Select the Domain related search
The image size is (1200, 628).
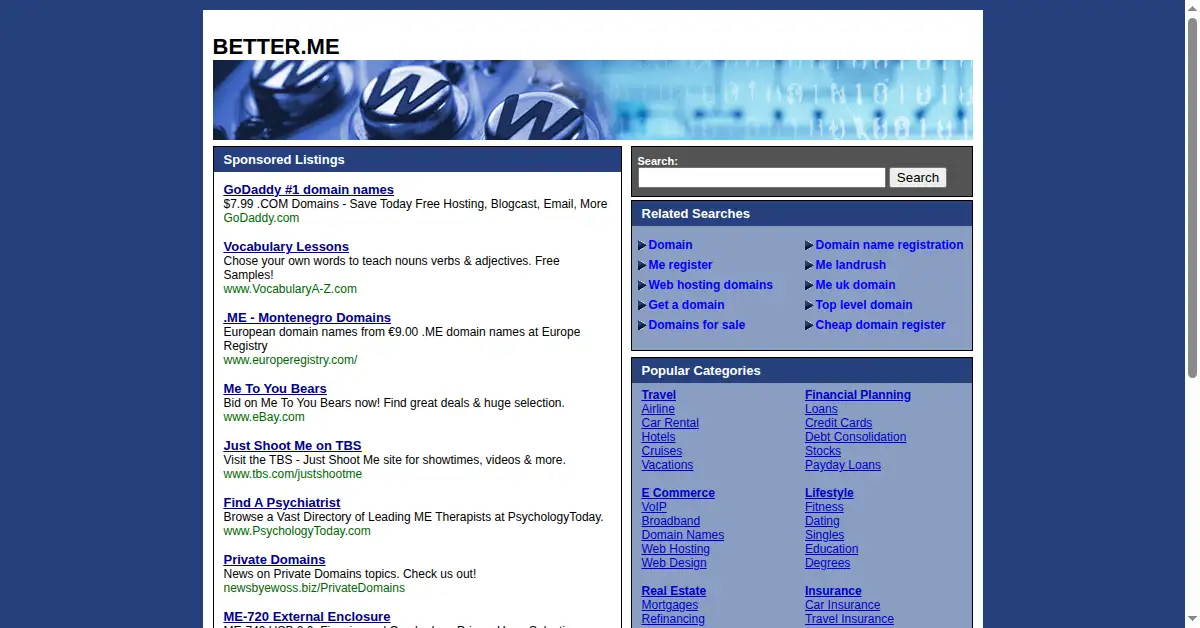[670, 245]
